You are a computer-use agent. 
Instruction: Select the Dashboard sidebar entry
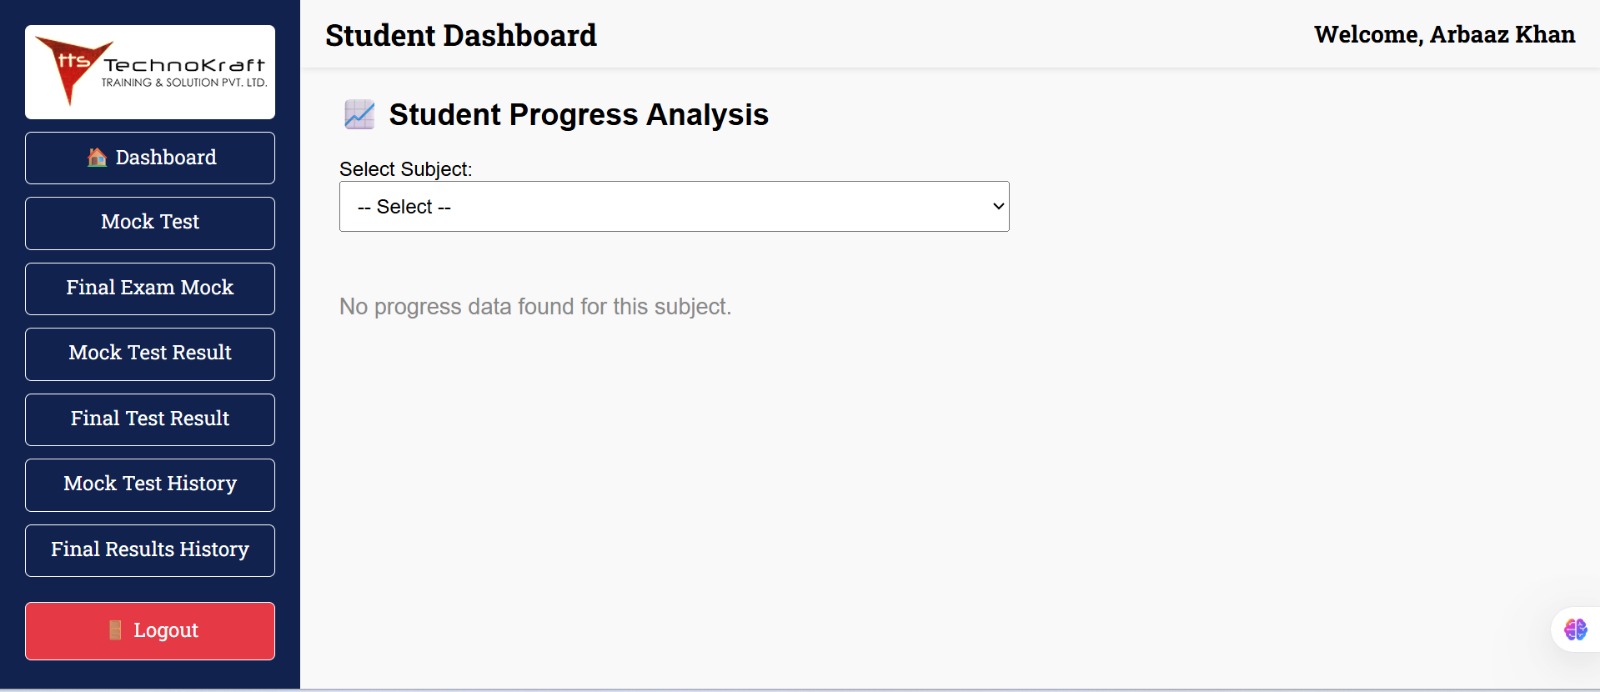pyautogui.click(x=149, y=157)
